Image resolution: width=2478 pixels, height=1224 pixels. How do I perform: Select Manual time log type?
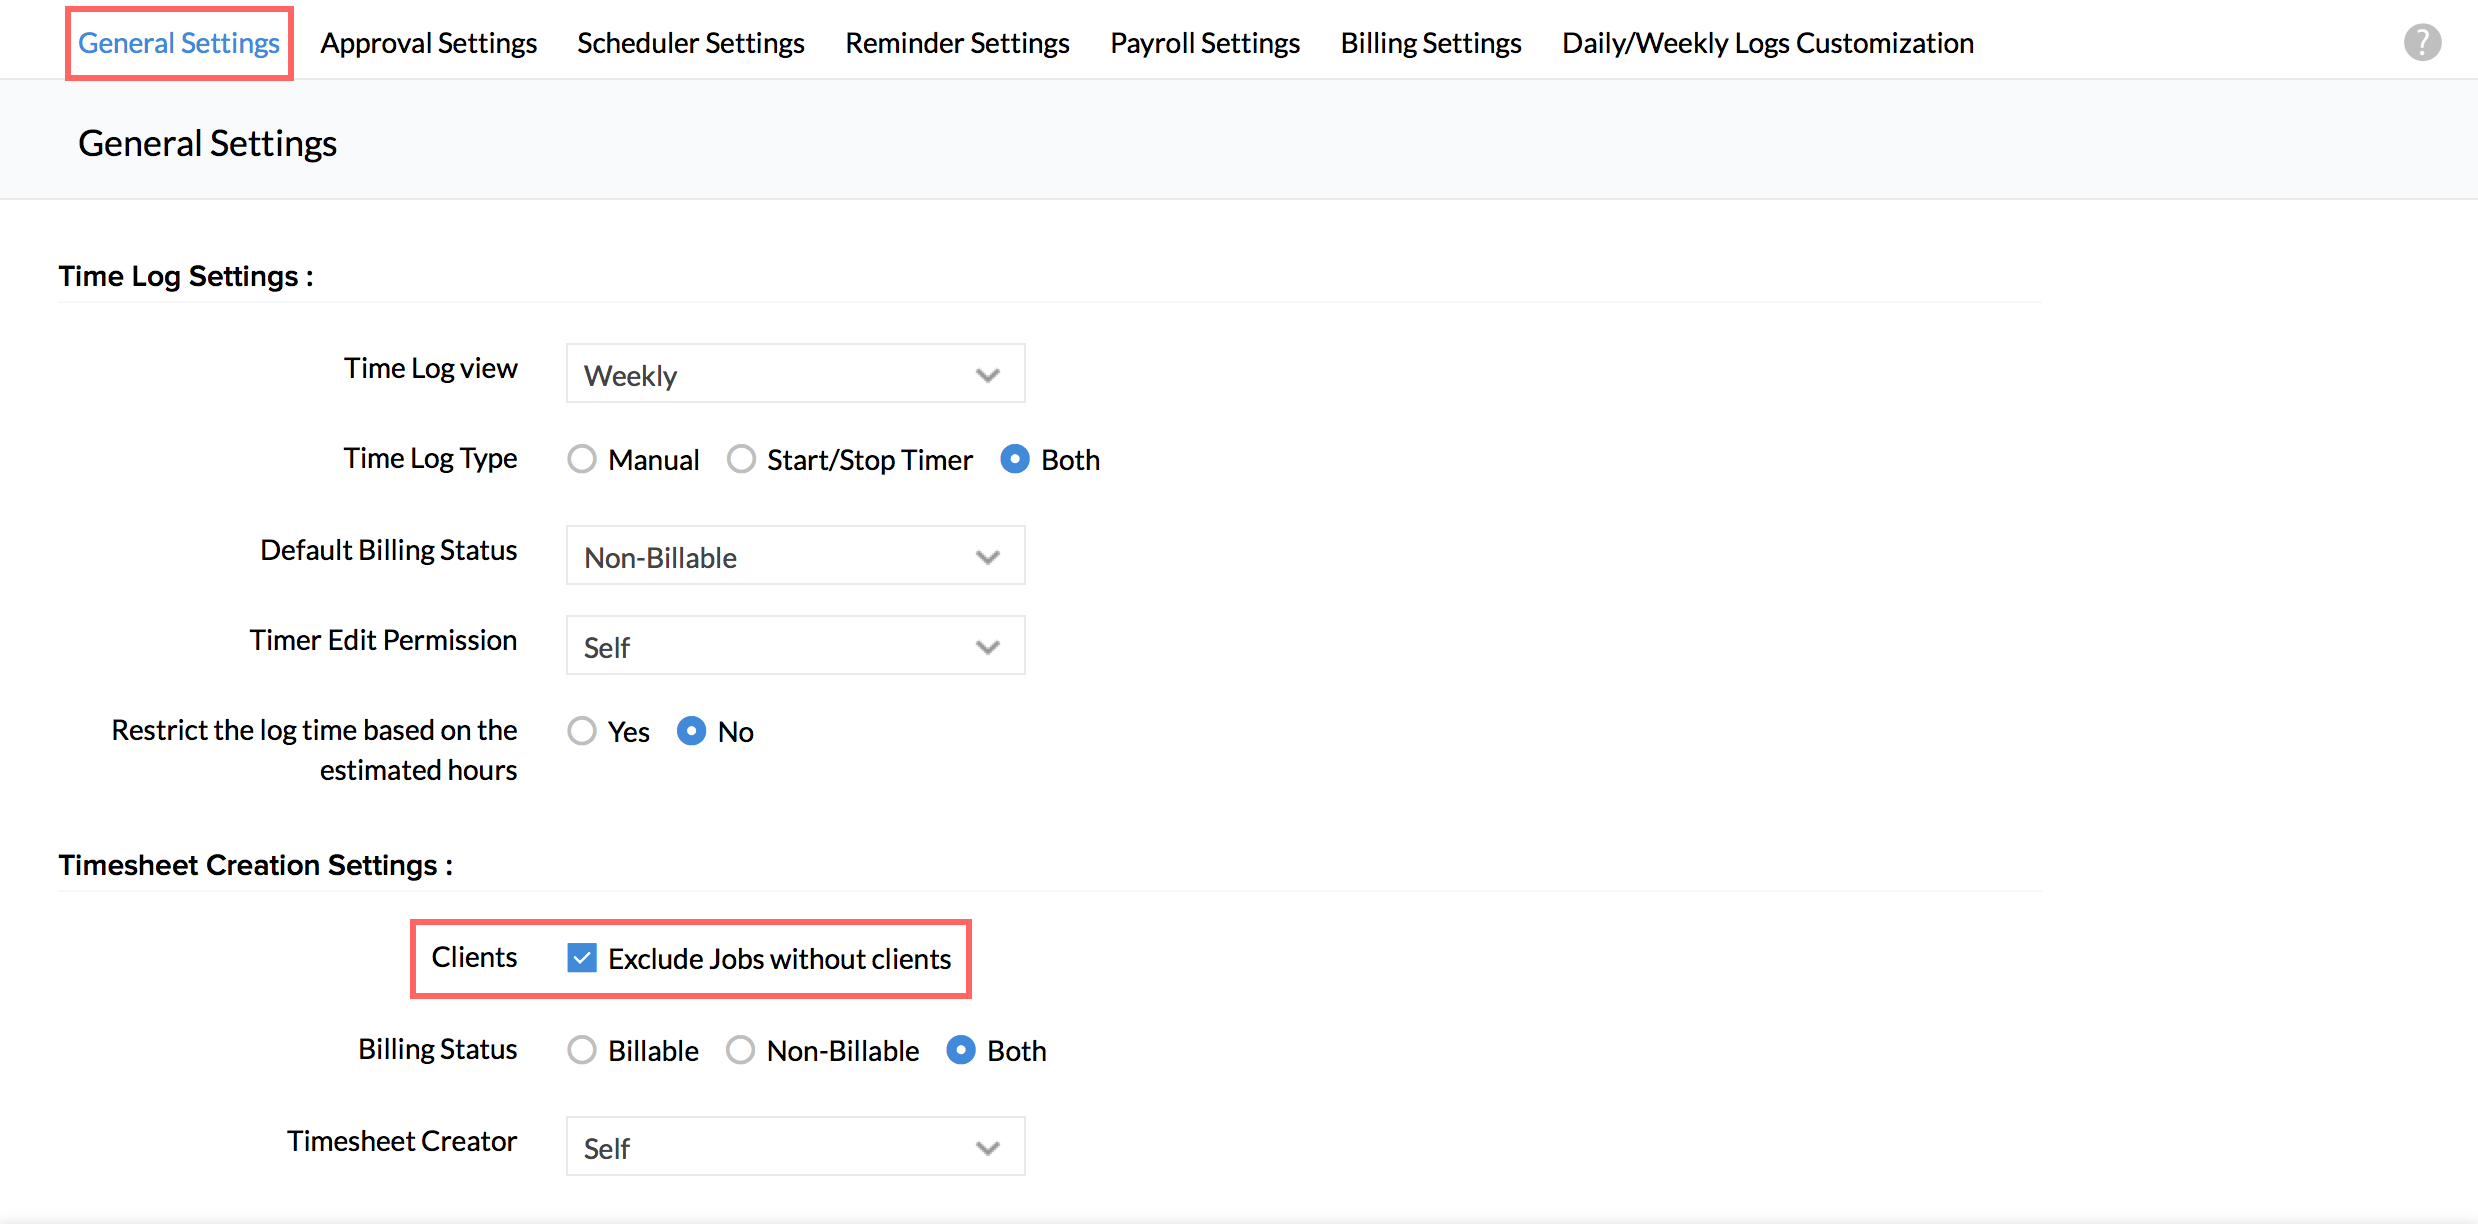tap(582, 460)
